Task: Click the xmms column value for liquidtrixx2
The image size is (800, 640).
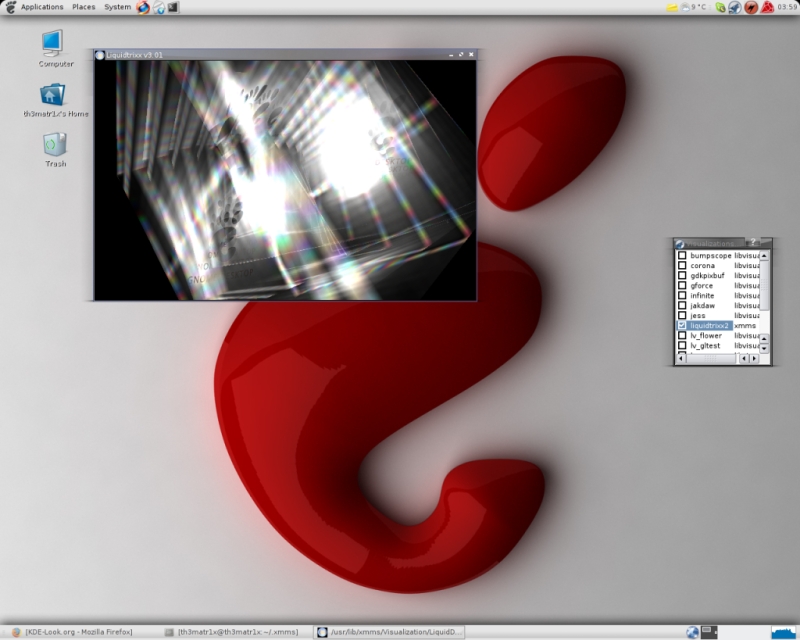Action: tap(745, 326)
